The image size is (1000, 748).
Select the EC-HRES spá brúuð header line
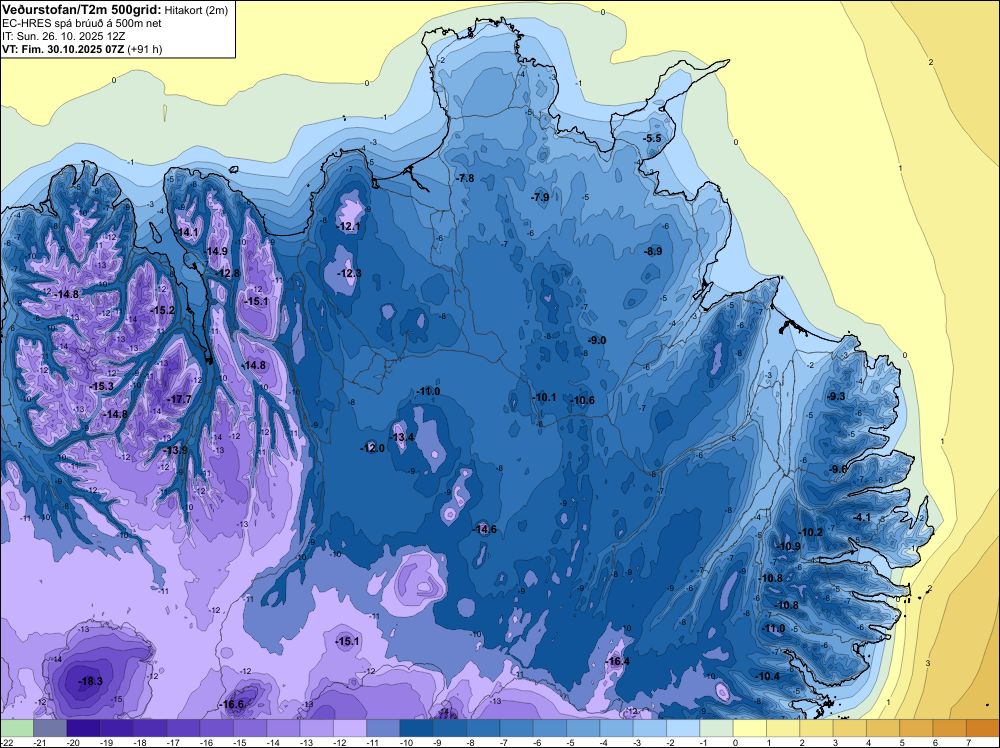point(82,23)
